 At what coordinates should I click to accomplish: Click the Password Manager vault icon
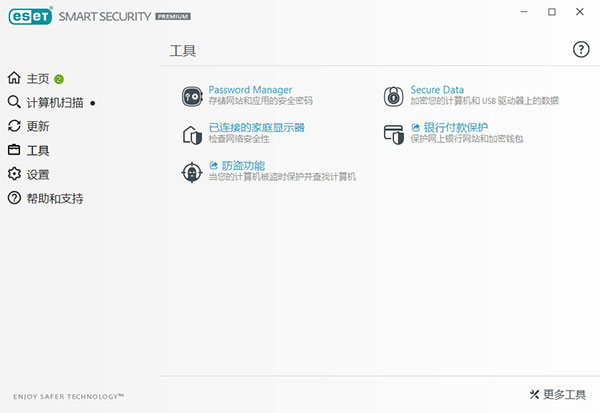(191, 96)
